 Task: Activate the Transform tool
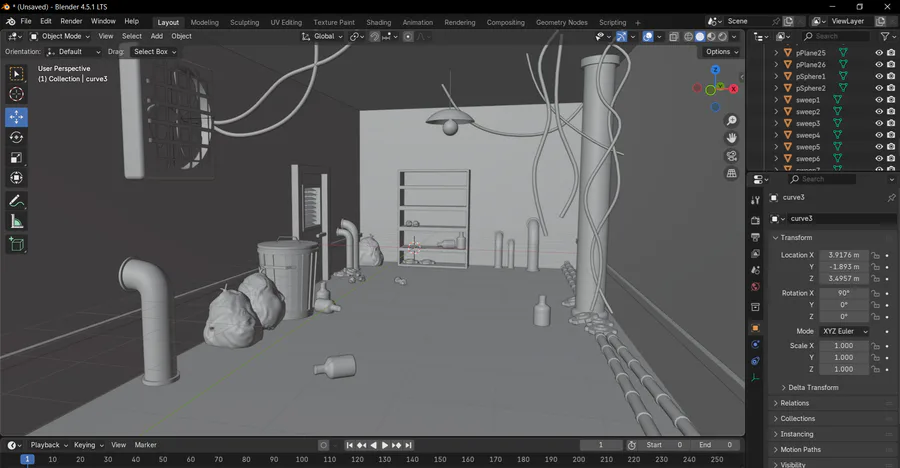(x=17, y=178)
